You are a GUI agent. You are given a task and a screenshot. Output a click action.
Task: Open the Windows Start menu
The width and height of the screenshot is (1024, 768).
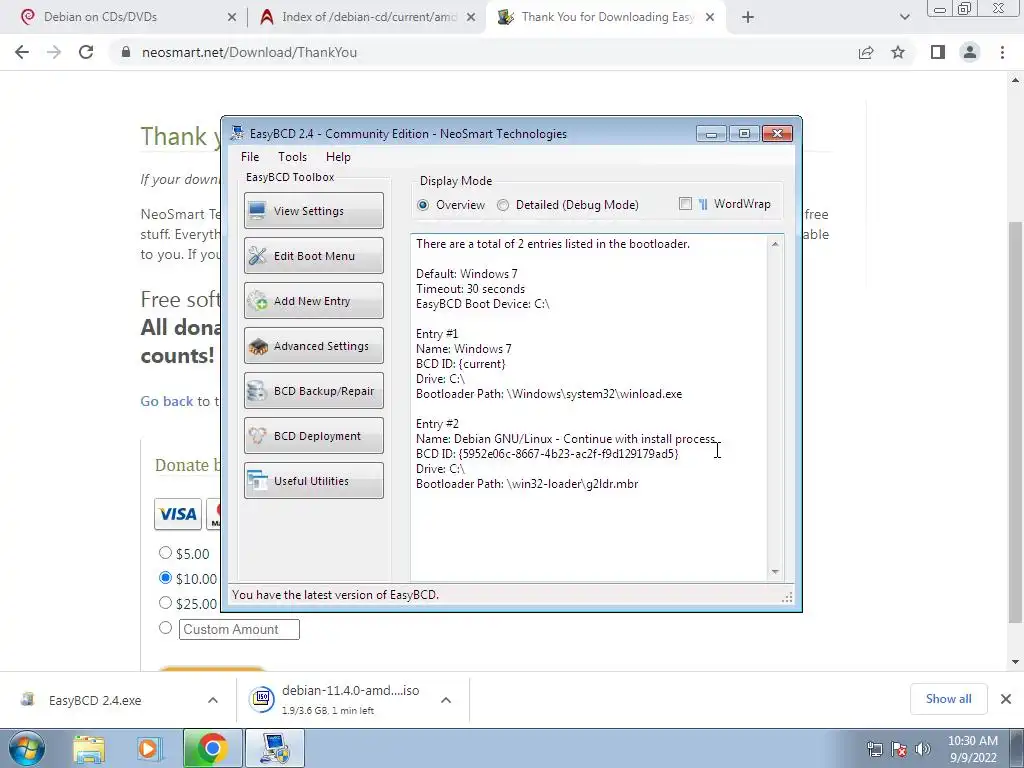point(26,748)
